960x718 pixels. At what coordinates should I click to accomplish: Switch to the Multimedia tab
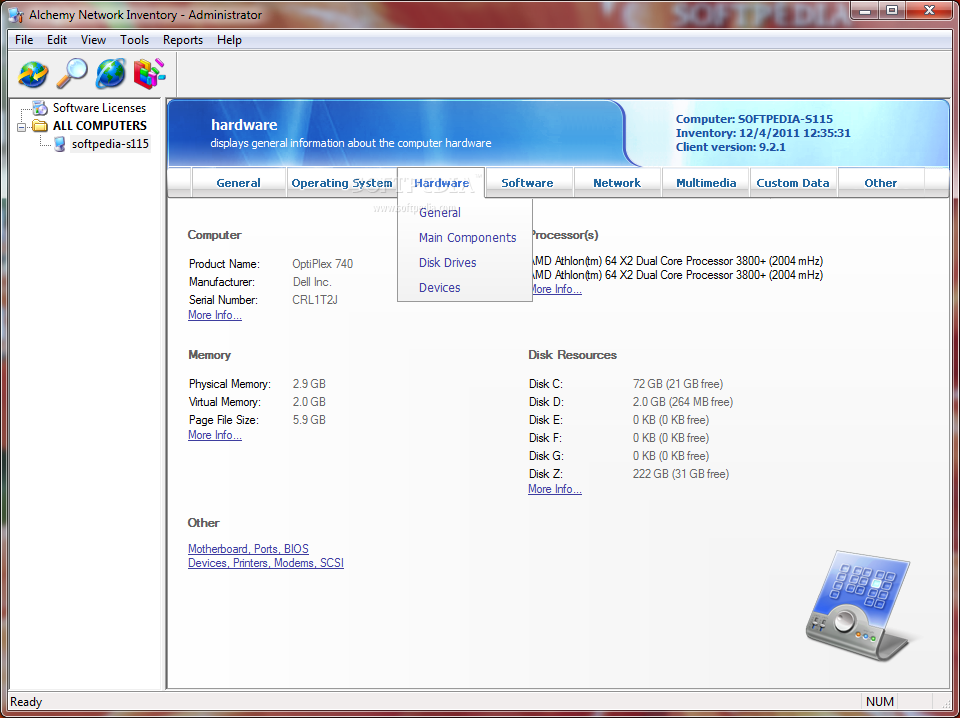point(706,183)
